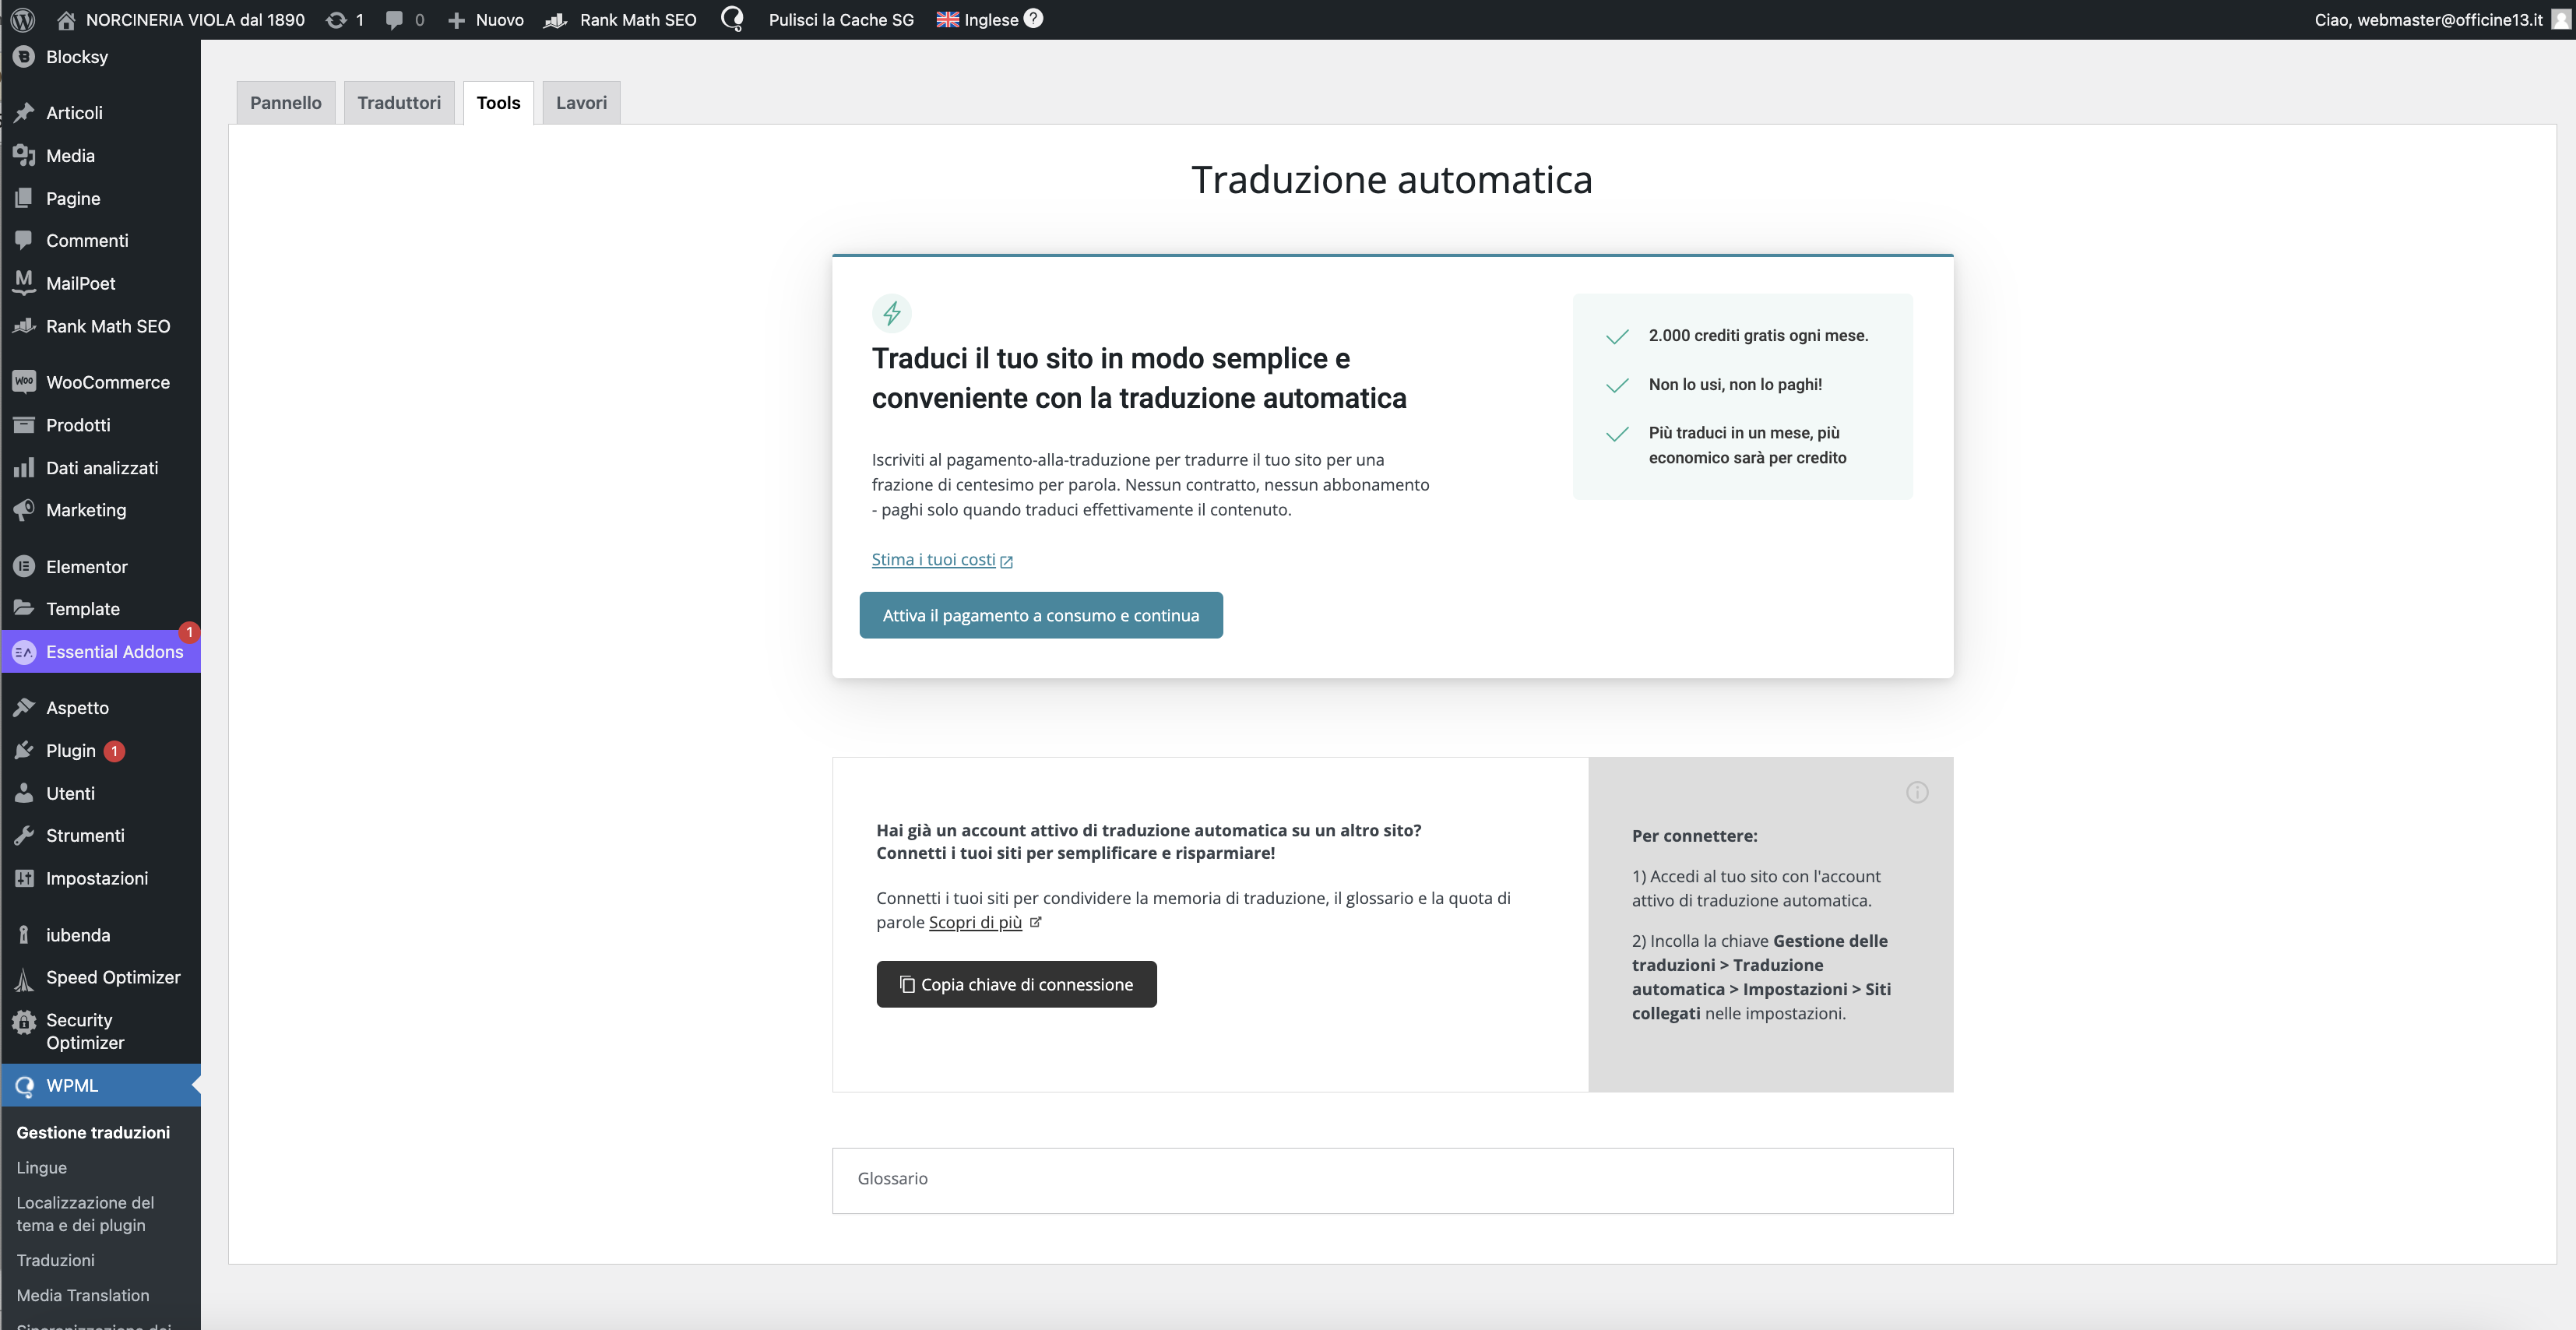Expand the Glossario section
The height and width of the screenshot is (1330, 2576).
click(x=1392, y=1180)
